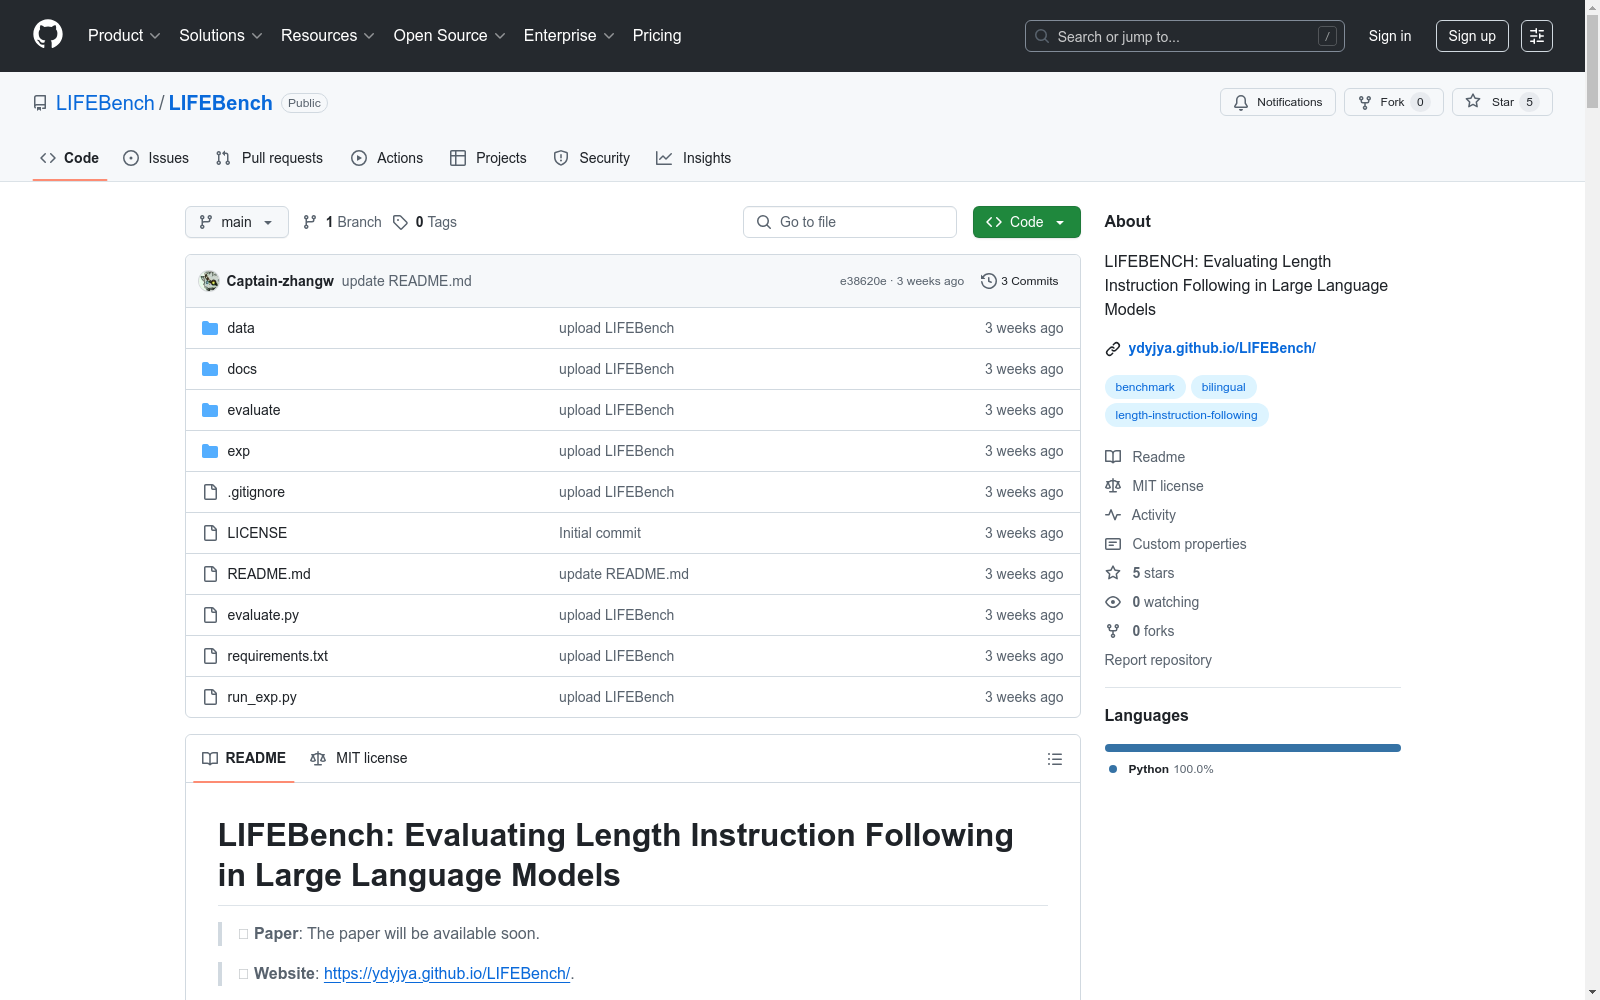Image resolution: width=1600 pixels, height=1000 pixels.
Task: Click the Search or jump to field
Action: pyautogui.click(x=1185, y=36)
